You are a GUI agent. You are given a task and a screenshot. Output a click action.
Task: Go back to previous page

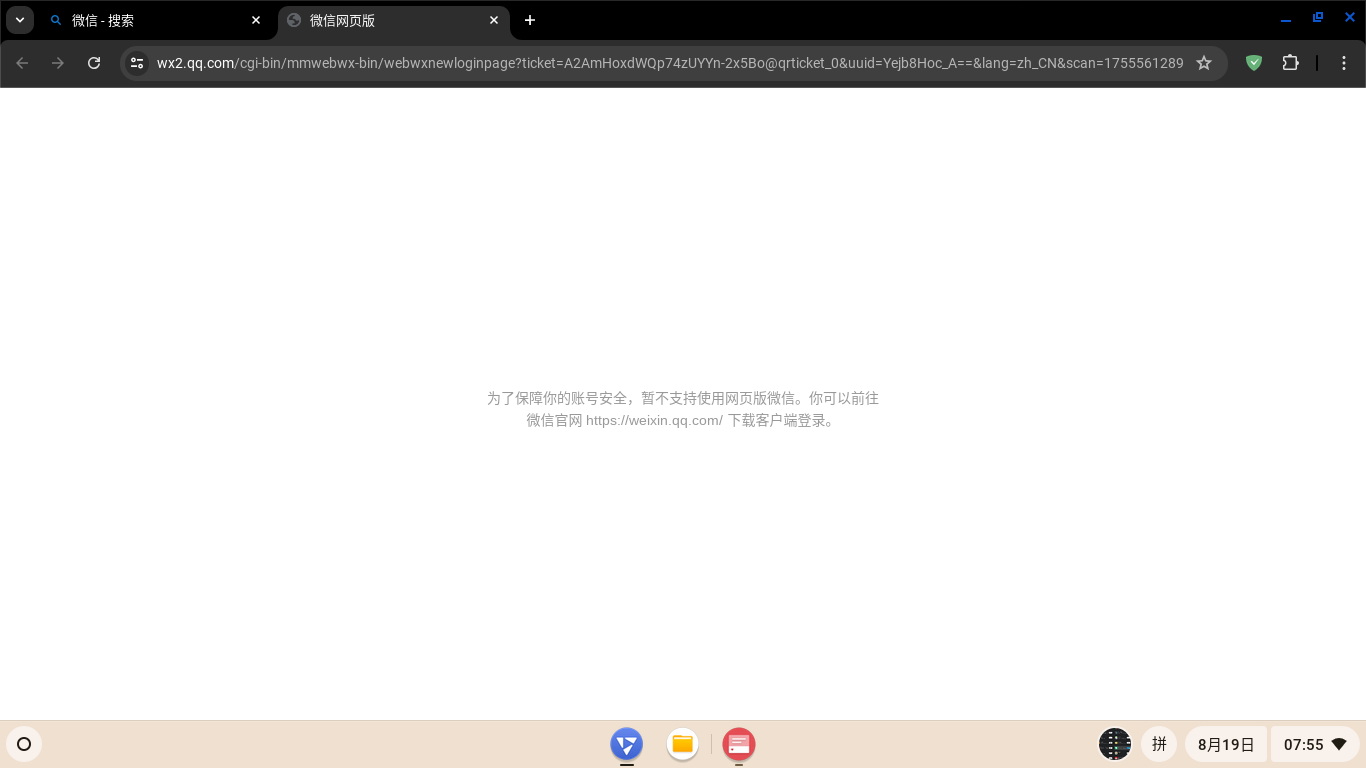(22, 63)
